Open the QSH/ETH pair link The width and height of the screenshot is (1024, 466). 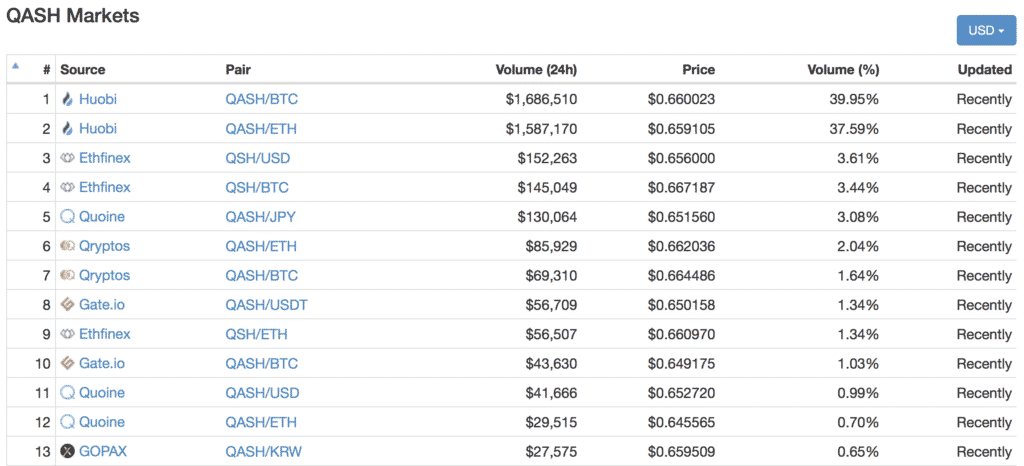(x=257, y=334)
